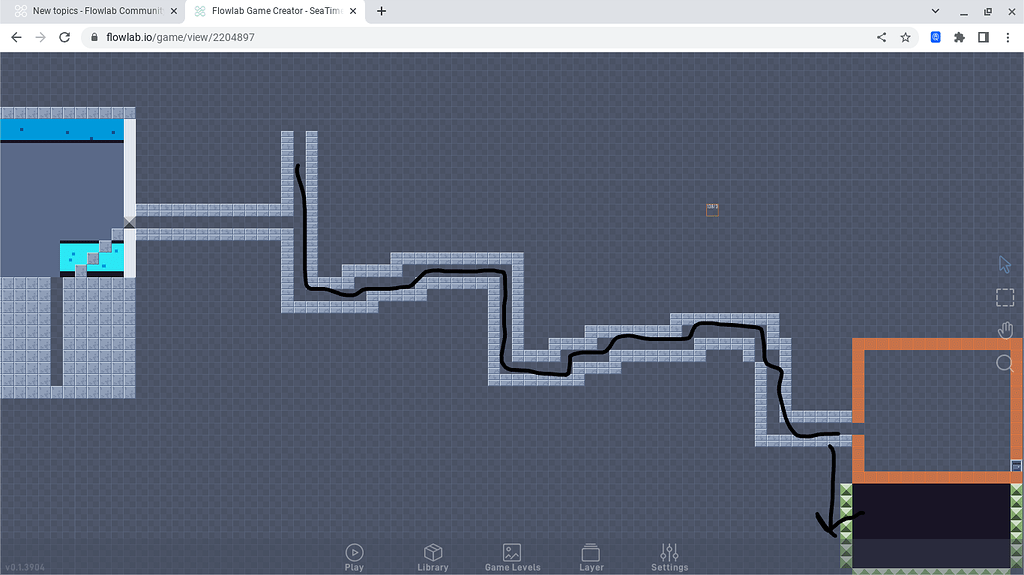This screenshot has width=1024, height=575.
Task: Click the share page icon
Action: click(x=881, y=37)
